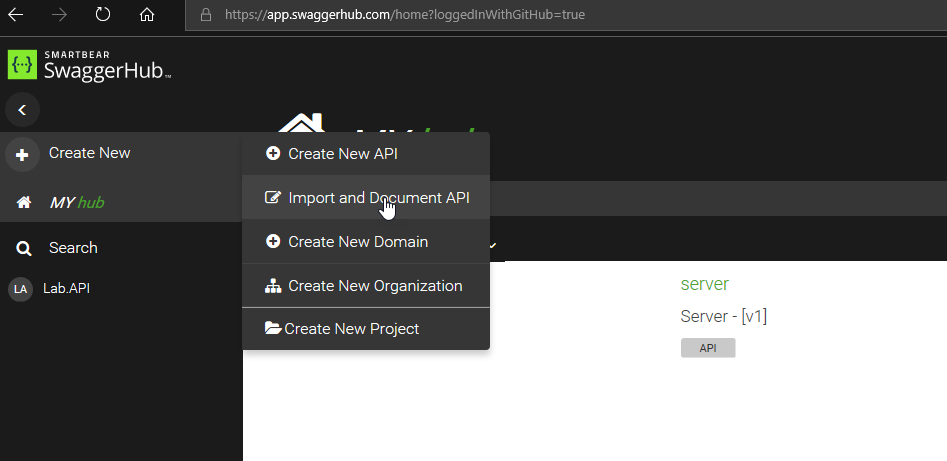Click the gray API badge
947x461 pixels.
(708, 348)
